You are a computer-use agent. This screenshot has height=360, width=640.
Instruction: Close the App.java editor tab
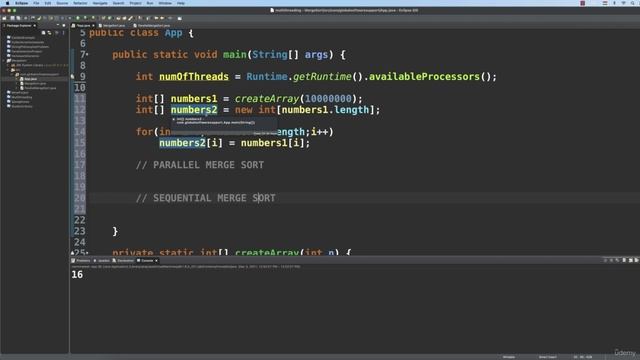coord(93,25)
